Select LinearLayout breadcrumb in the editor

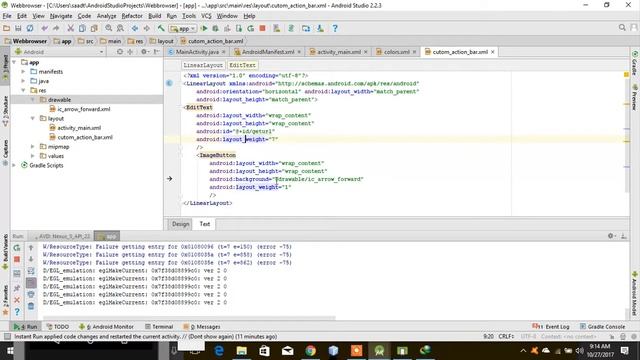pyautogui.click(x=203, y=65)
